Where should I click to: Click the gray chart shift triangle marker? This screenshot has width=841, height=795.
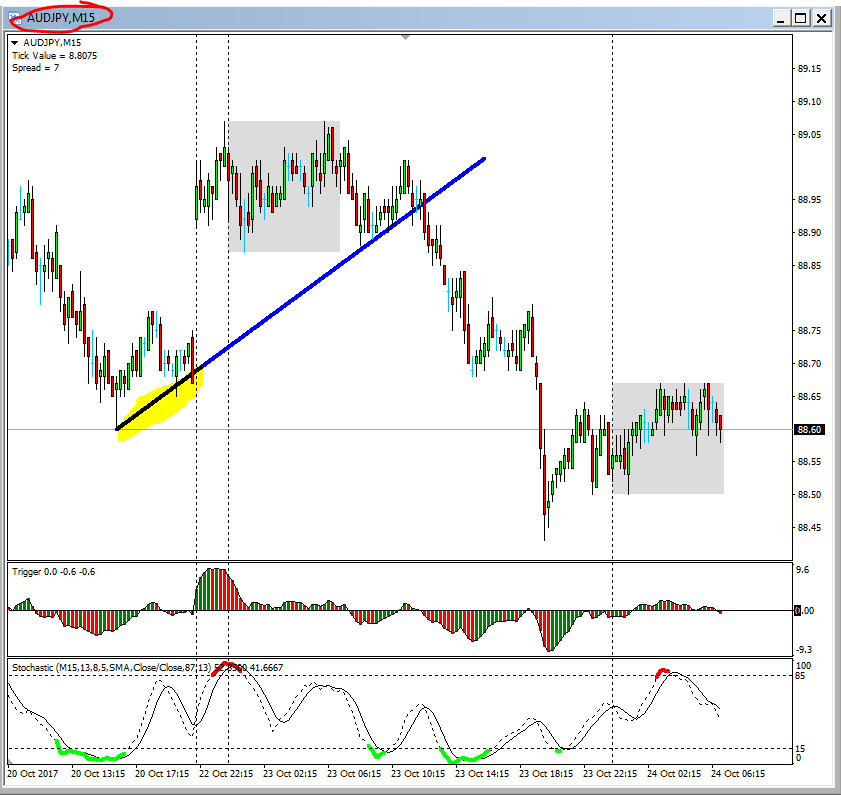click(x=405, y=37)
